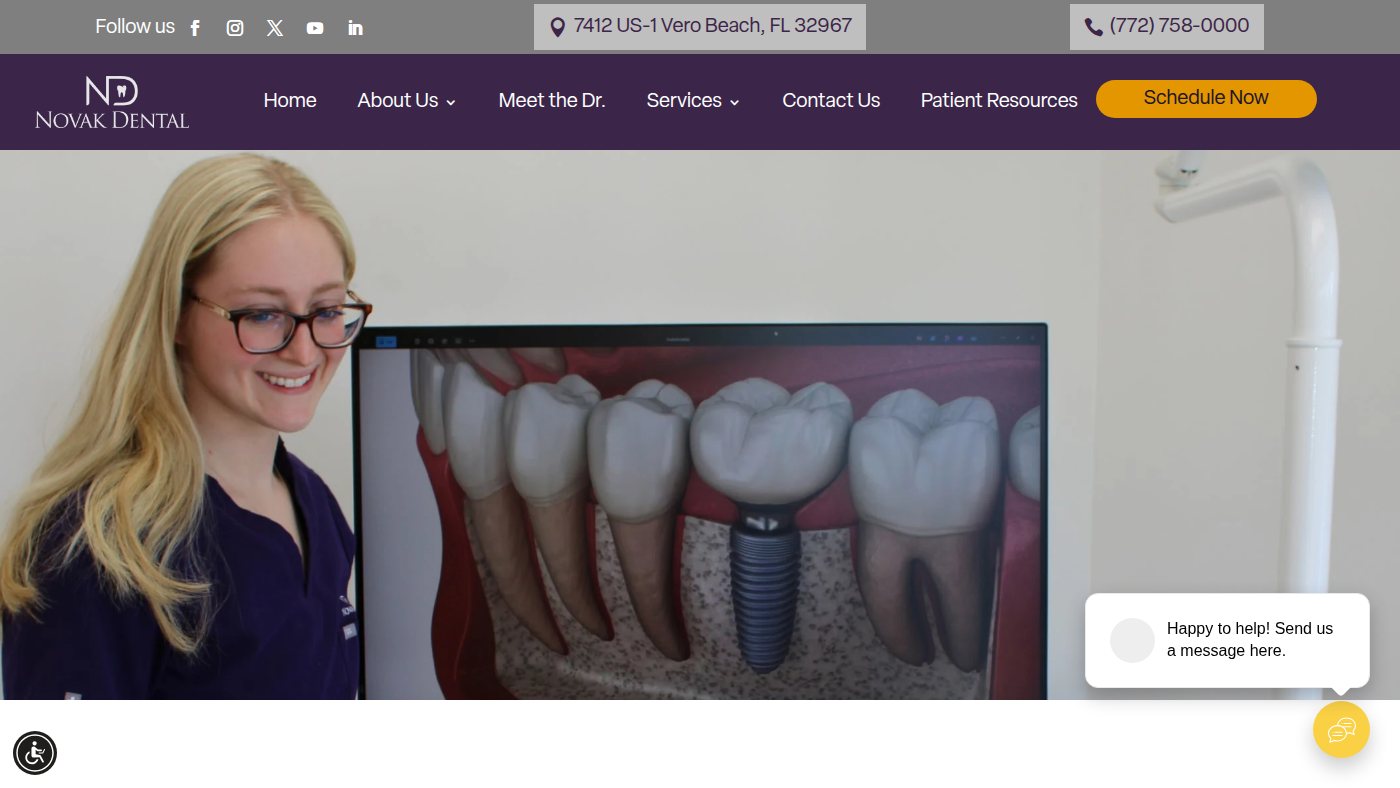This screenshot has width=1400, height=788.
Task: Open the yellow chat bubble widget
Action: [x=1341, y=729]
